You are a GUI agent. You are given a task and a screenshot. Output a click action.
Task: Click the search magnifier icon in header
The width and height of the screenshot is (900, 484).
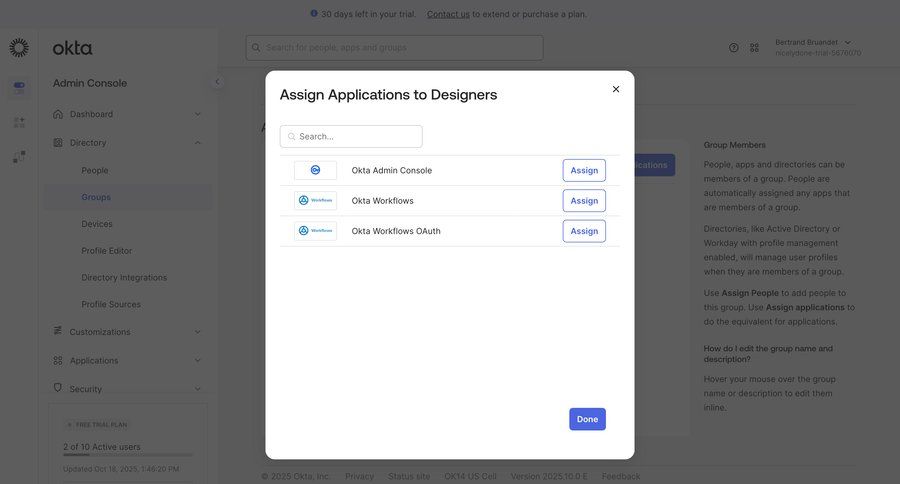click(x=256, y=48)
